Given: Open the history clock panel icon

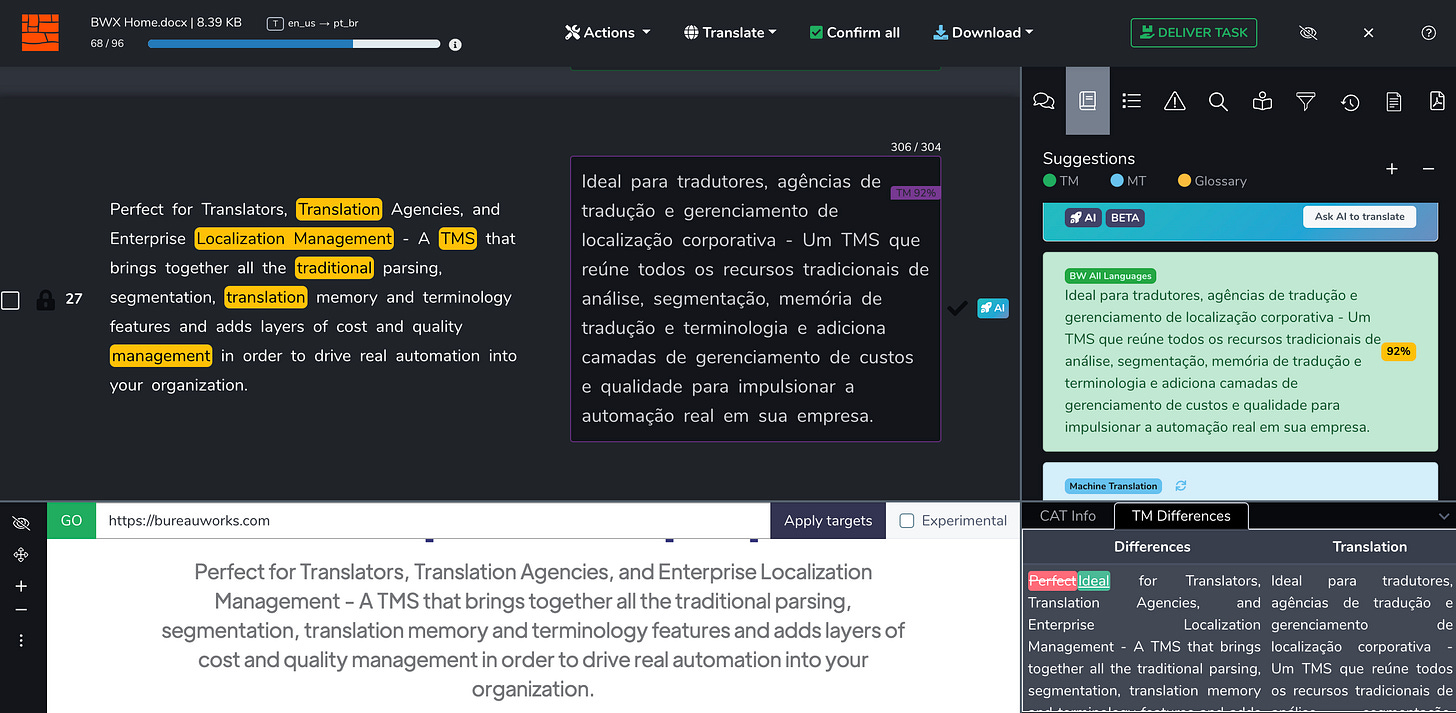Looking at the screenshot, I should pos(1350,101).
